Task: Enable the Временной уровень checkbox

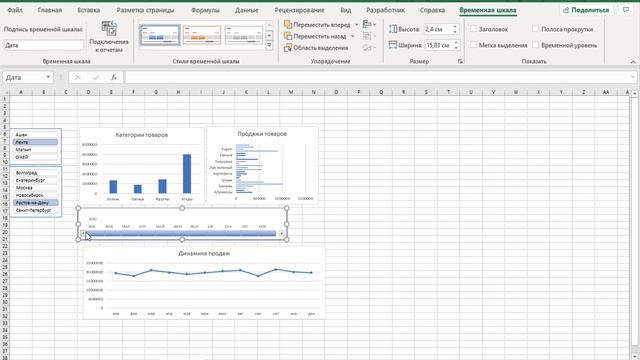Action: click(536, 45)
